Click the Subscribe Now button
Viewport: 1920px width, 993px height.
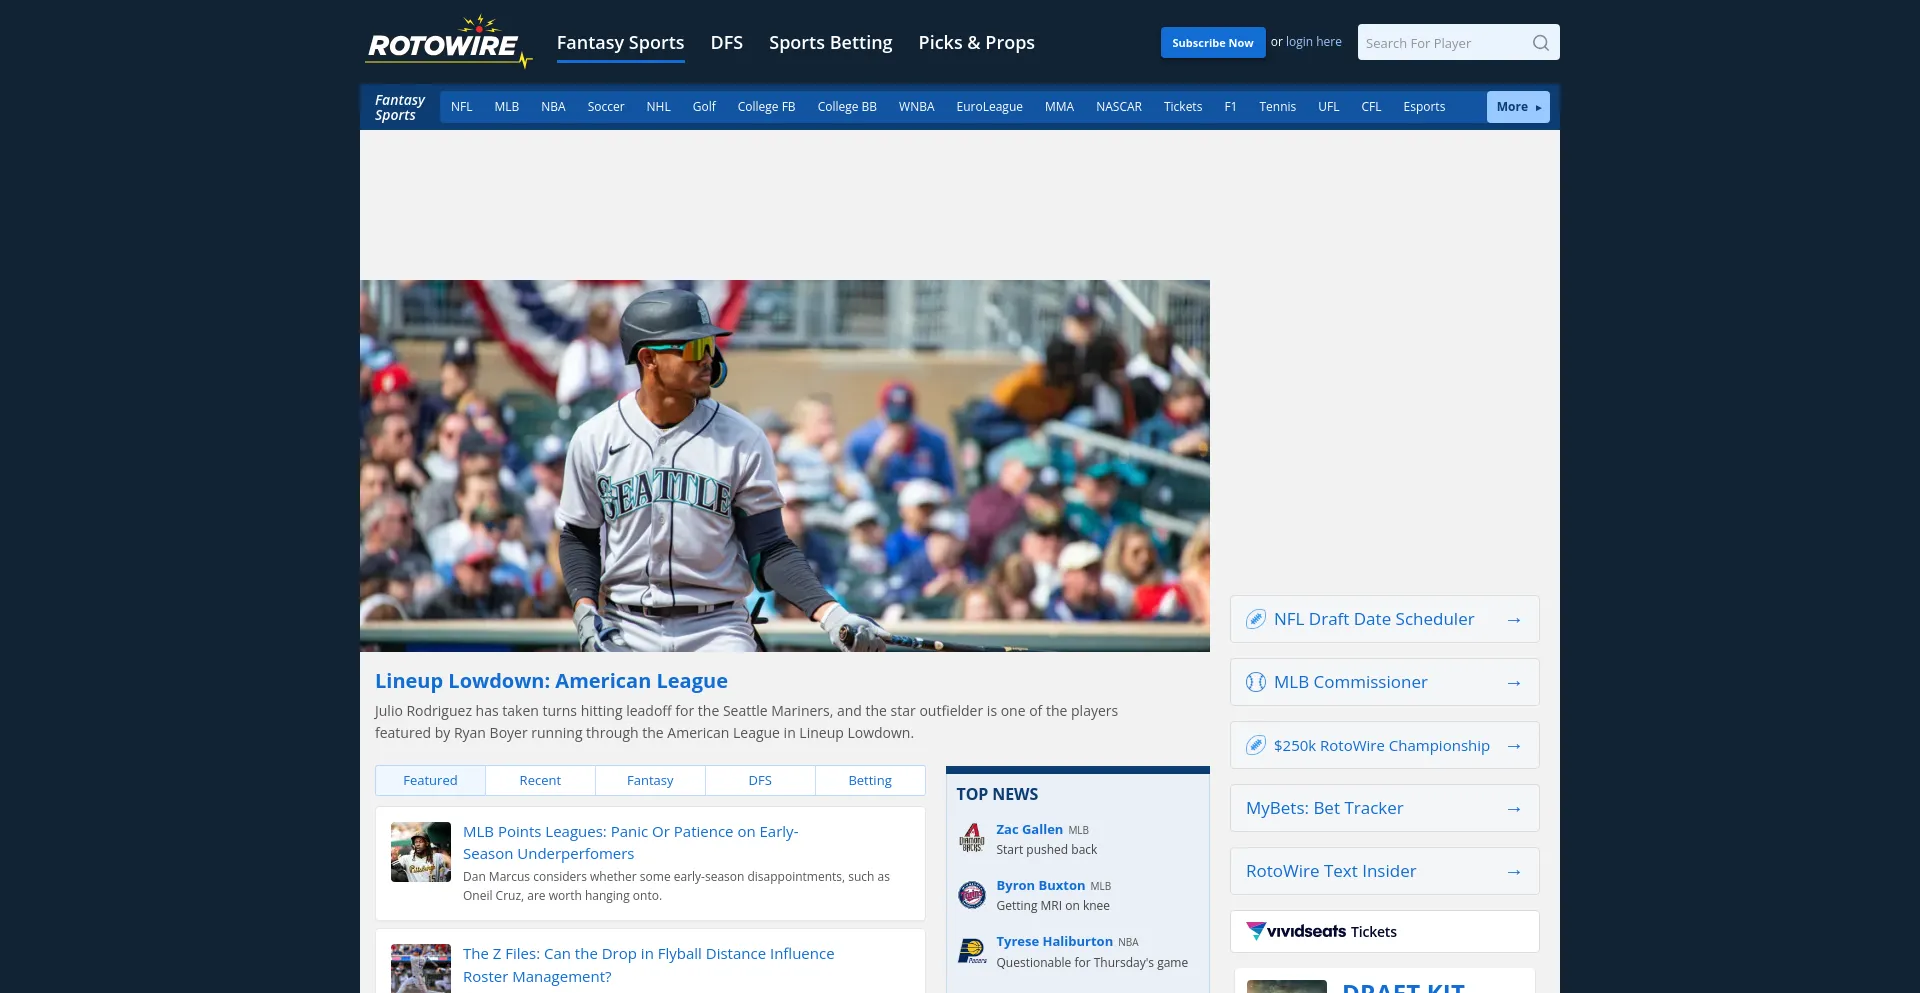1213,43
